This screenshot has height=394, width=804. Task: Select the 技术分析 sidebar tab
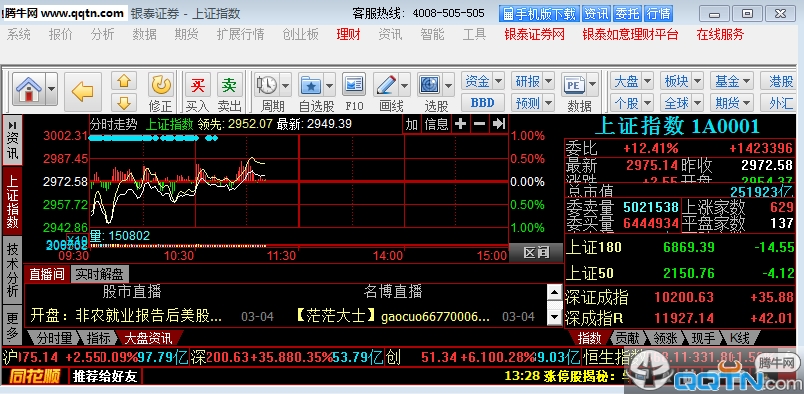pyautogui.click(x=12, y=270)
